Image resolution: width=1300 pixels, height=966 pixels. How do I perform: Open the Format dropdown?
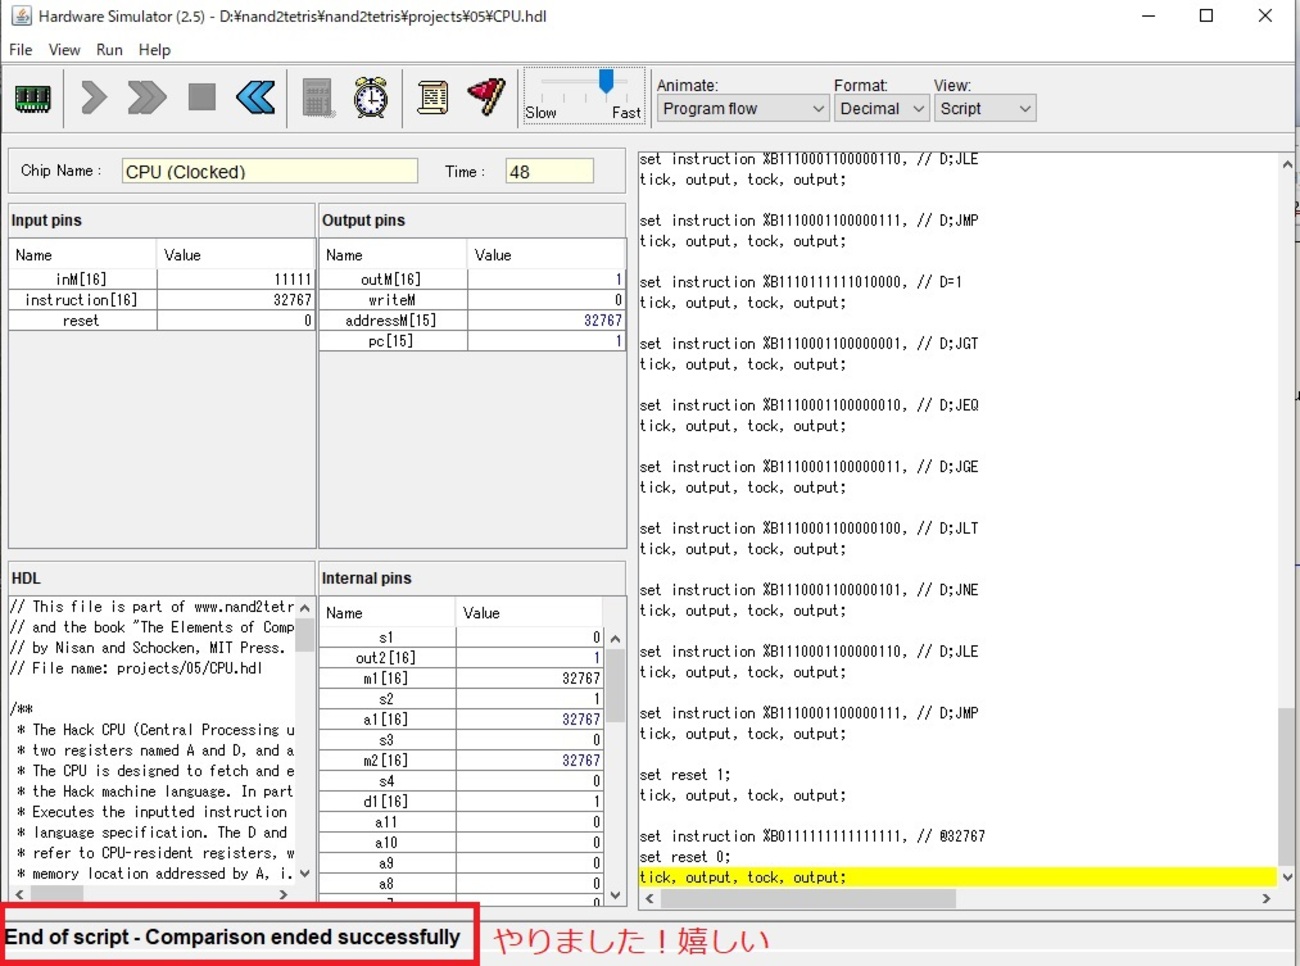click(x=881, y=108)
